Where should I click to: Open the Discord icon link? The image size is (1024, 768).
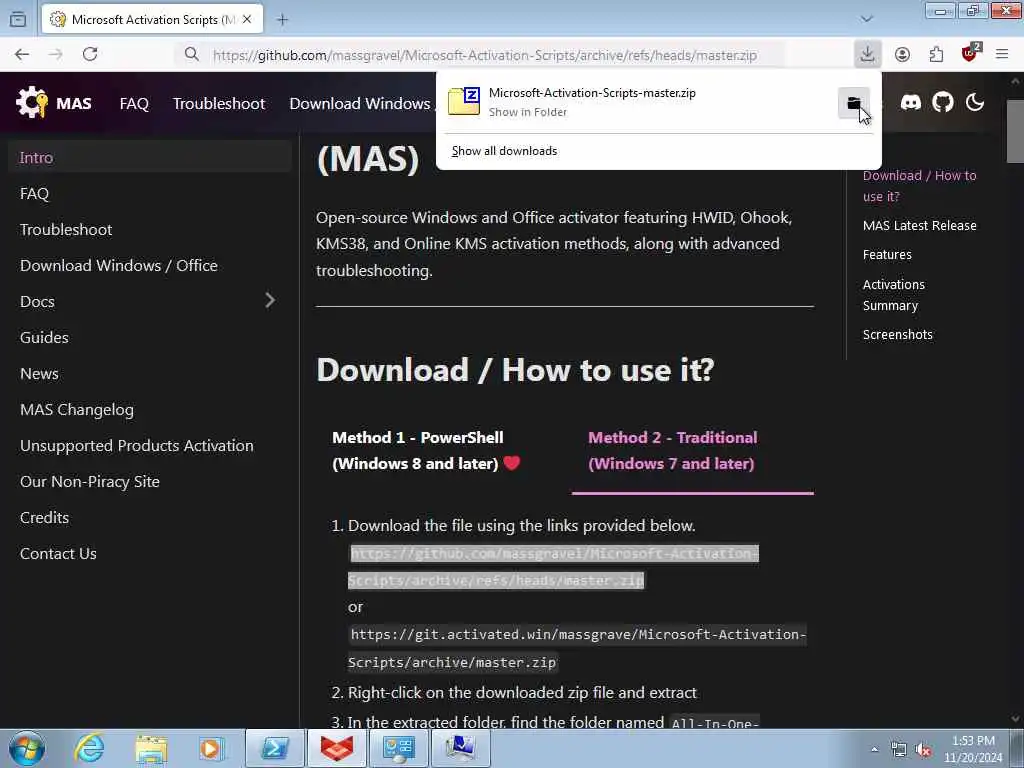(x=910, y=103)
